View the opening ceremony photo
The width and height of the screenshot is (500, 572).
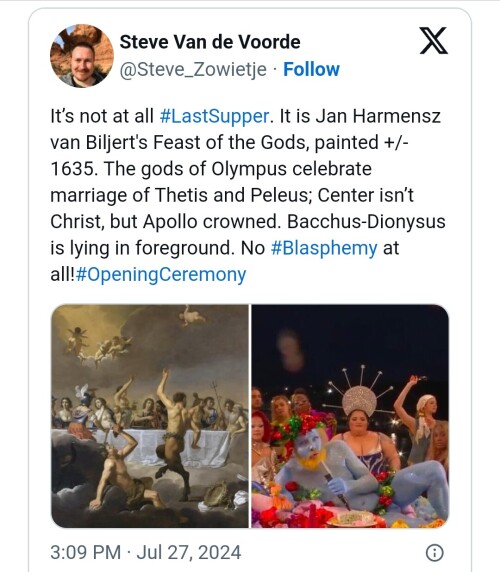click(x=350, y=416)
